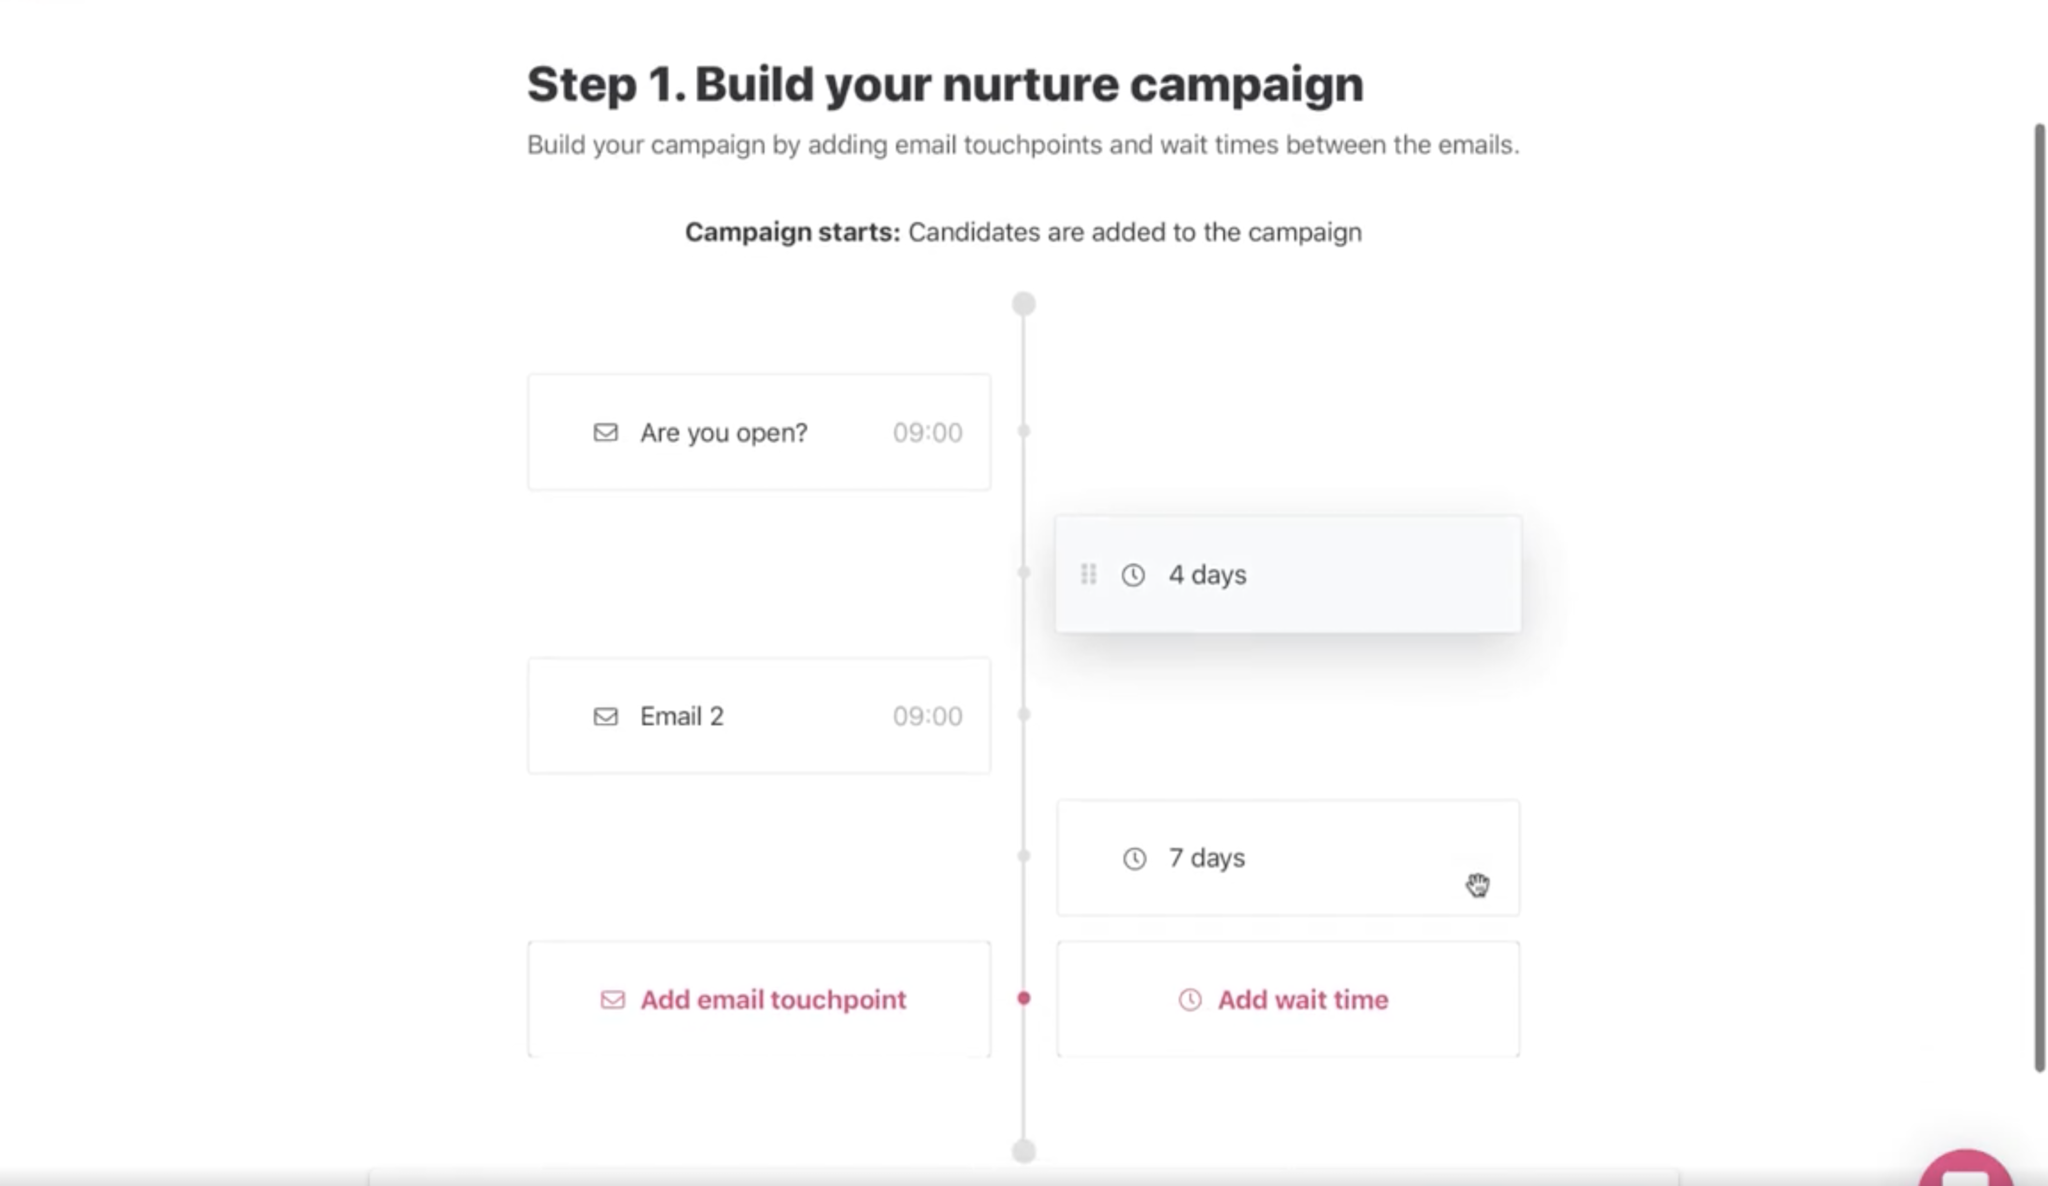Screen dimensions: 2048x1186
Task: Click the pink envelope icon in Add email touchpoint
Action: click(x=612, y=1000)
